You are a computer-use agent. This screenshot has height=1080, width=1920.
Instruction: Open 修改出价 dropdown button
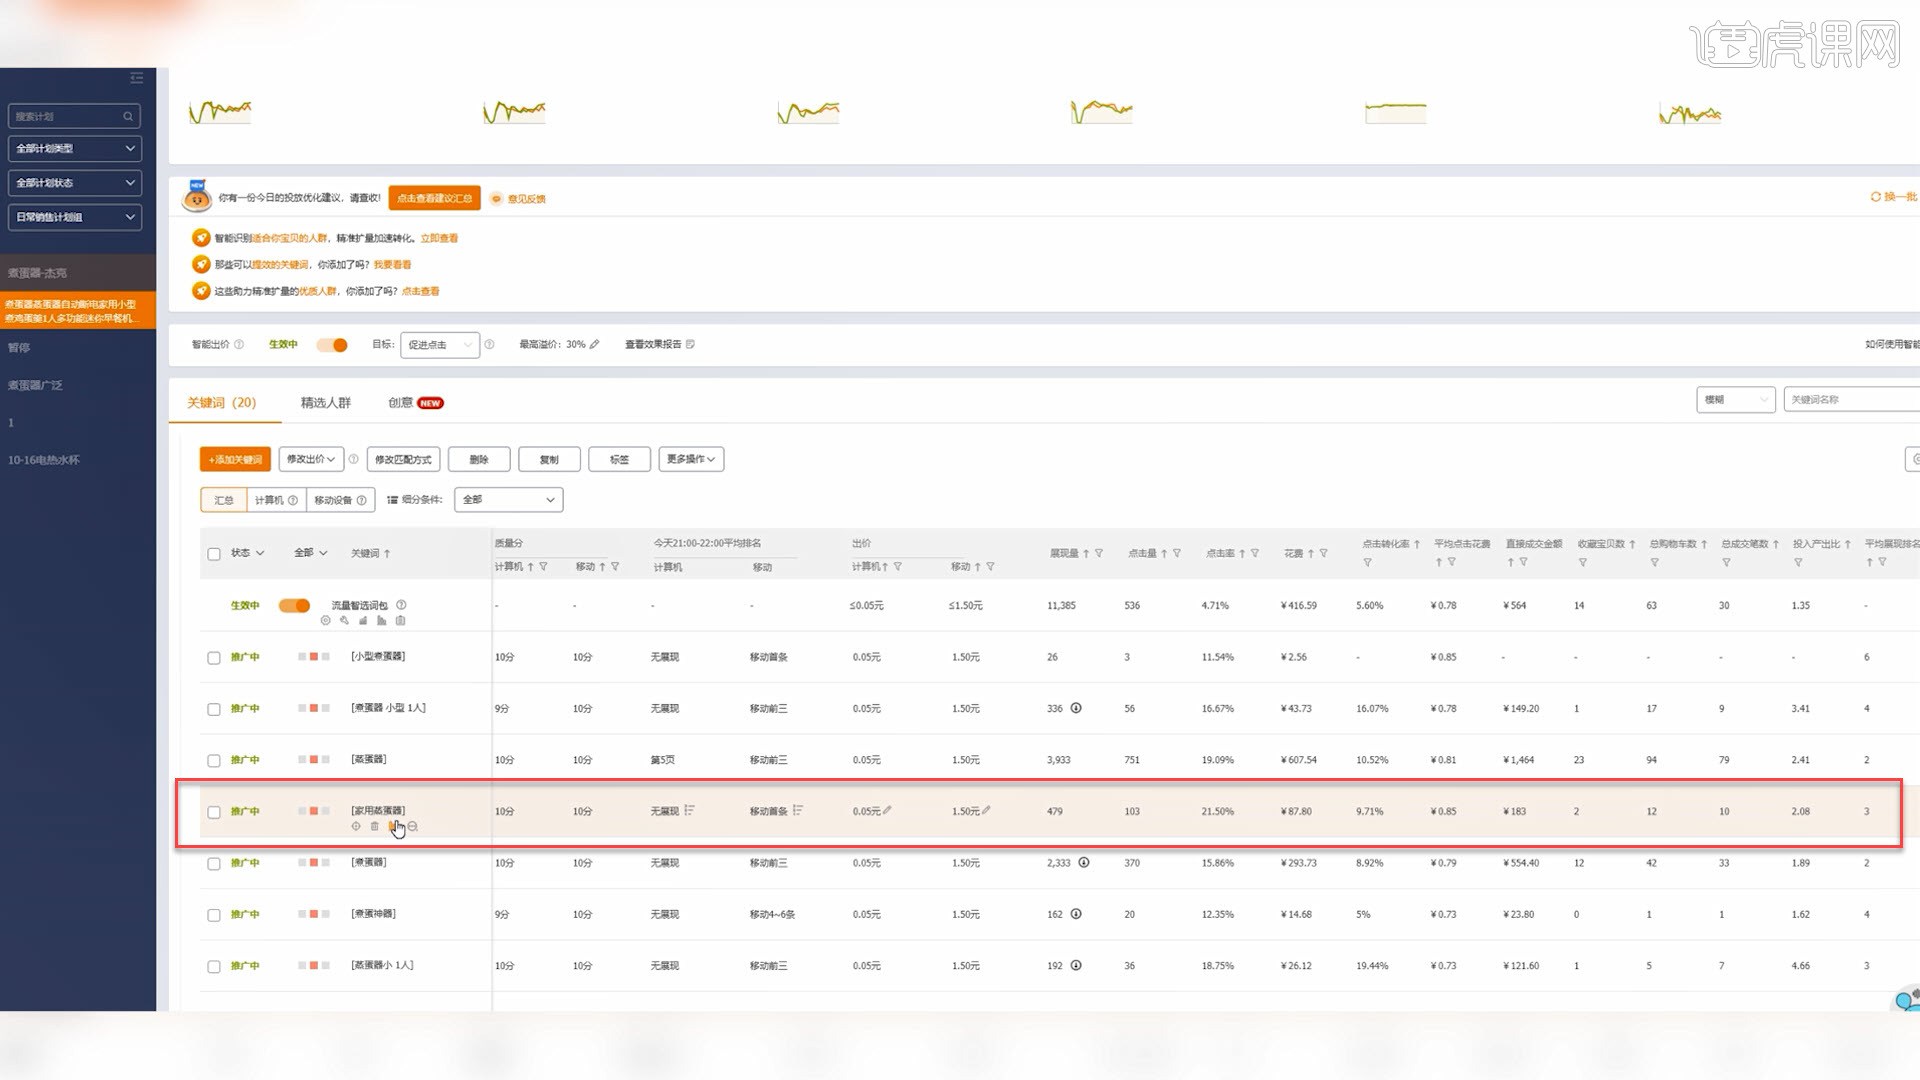[311, 459]
